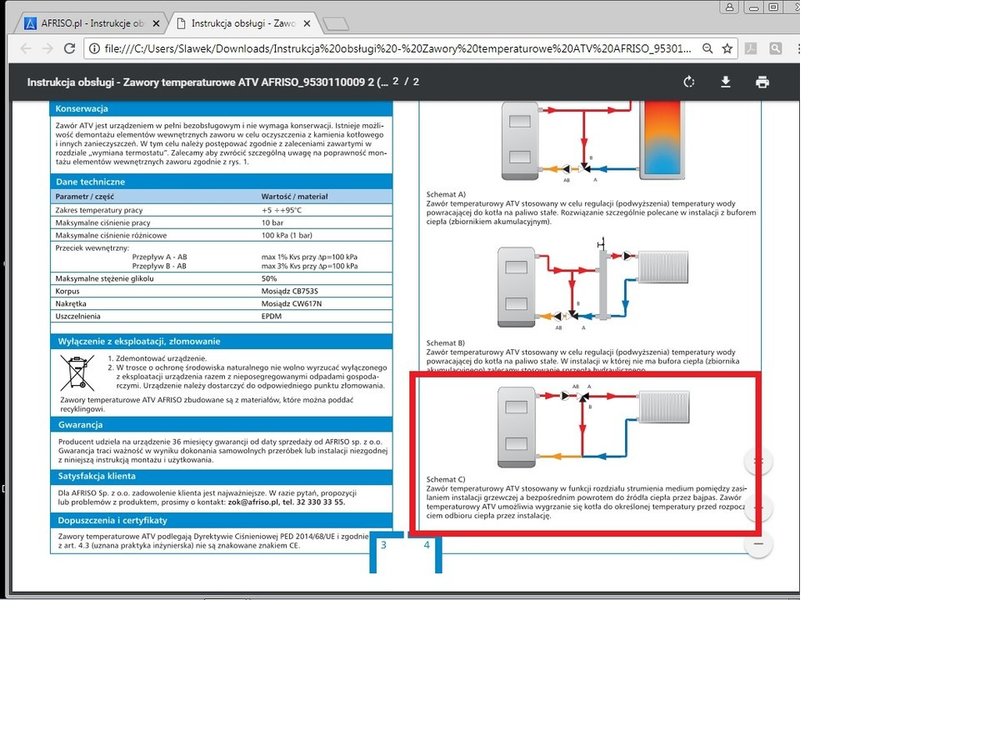This screenshot has width=1000, height=750.
Task: View site info for the file URL
Action: click(x=93, y=48)
